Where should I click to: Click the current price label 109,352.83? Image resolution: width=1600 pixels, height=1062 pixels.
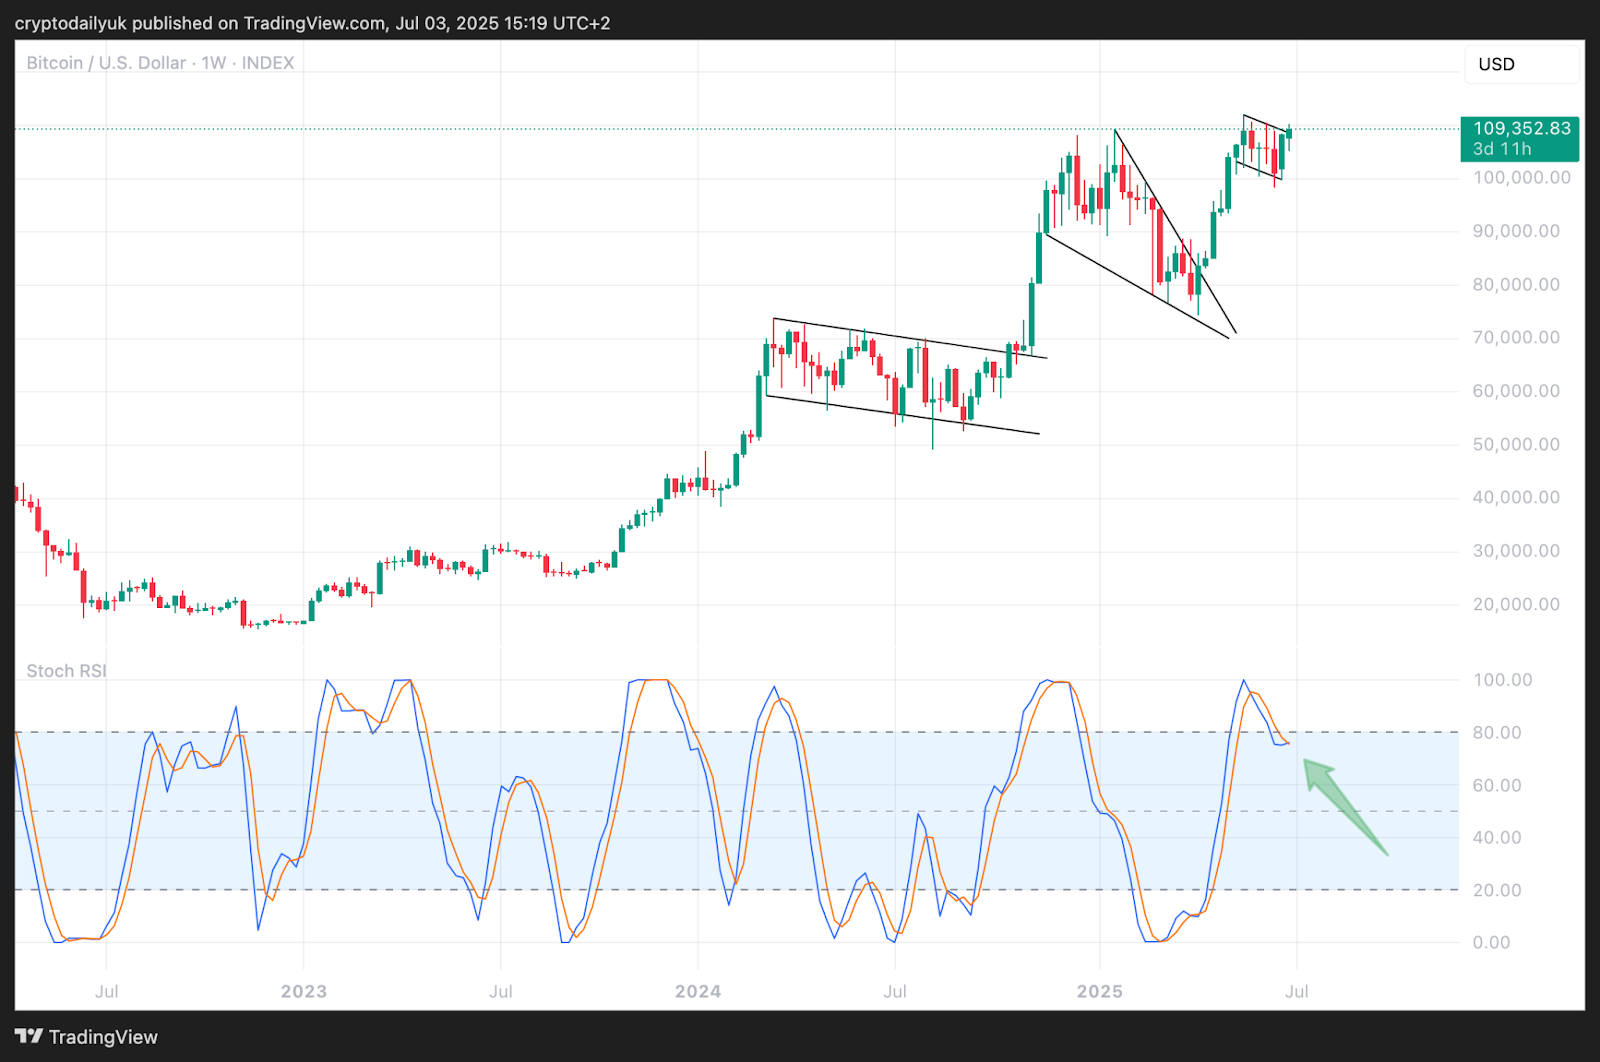(x=1522, y=128)
